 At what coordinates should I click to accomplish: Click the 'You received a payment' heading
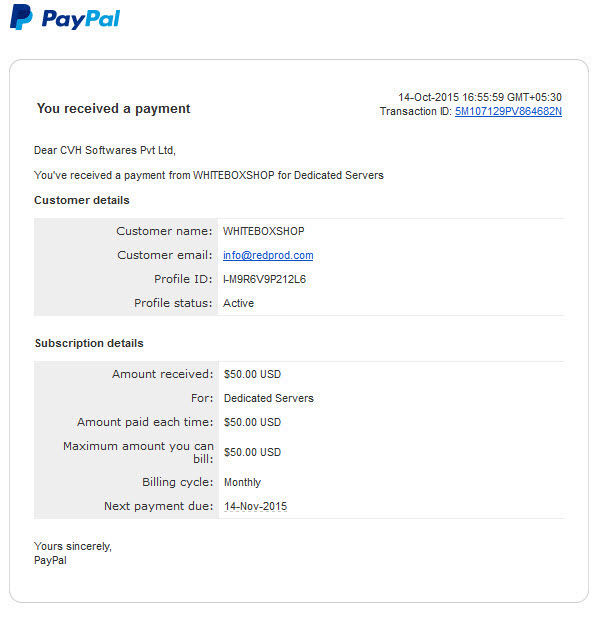(x=113, y=108)
